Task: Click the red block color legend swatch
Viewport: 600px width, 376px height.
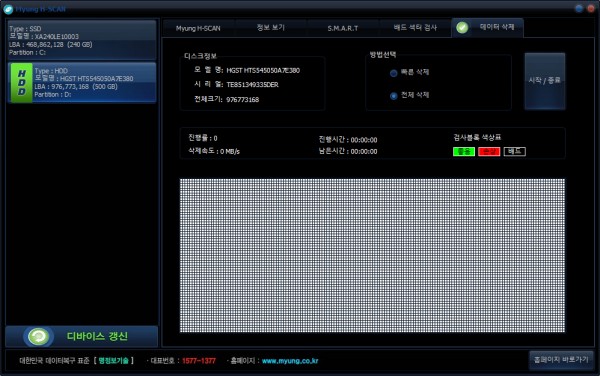Action: [489, 151]
